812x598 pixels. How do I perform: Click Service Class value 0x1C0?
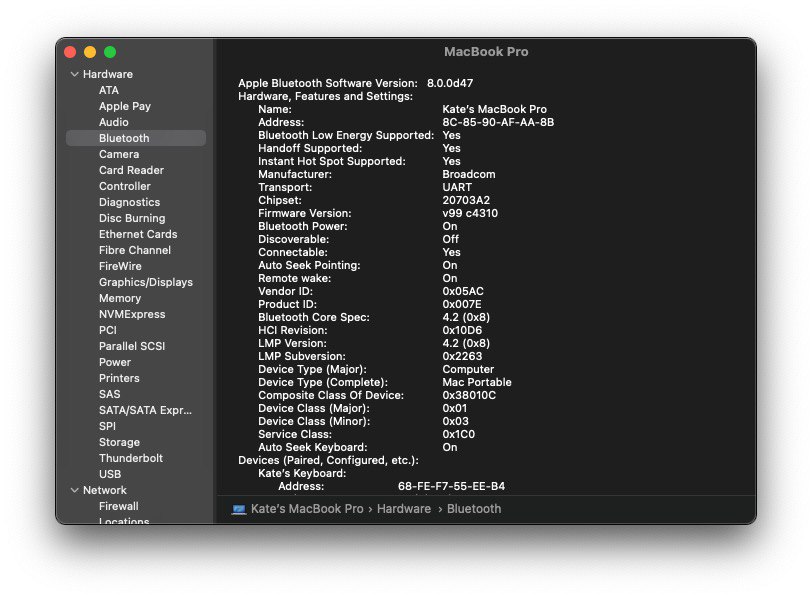[458, 434]
